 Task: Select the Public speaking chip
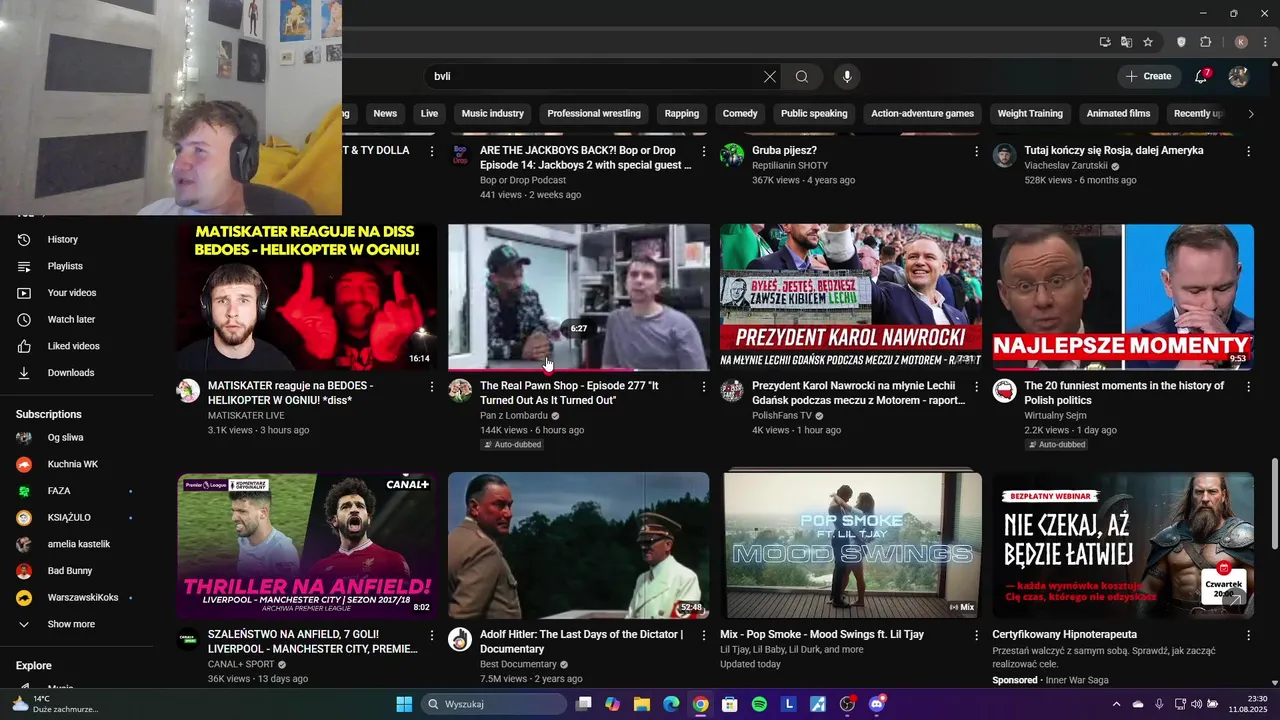click(814, 114)
